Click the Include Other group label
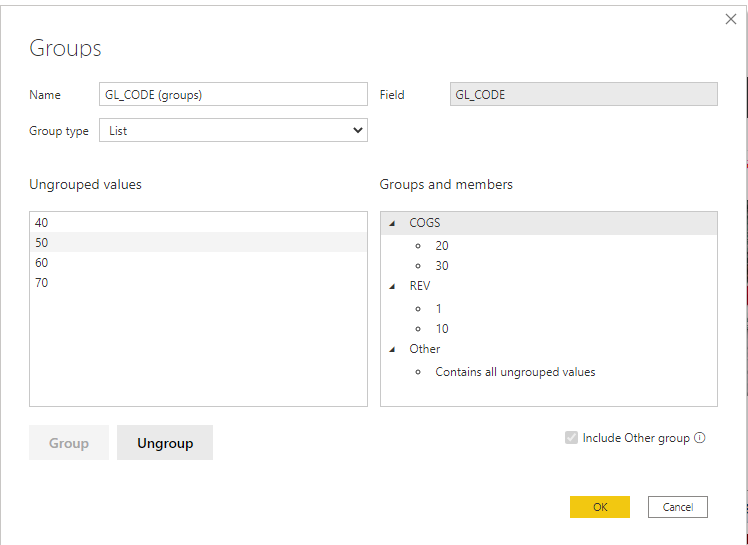 [x=636, y=438]
